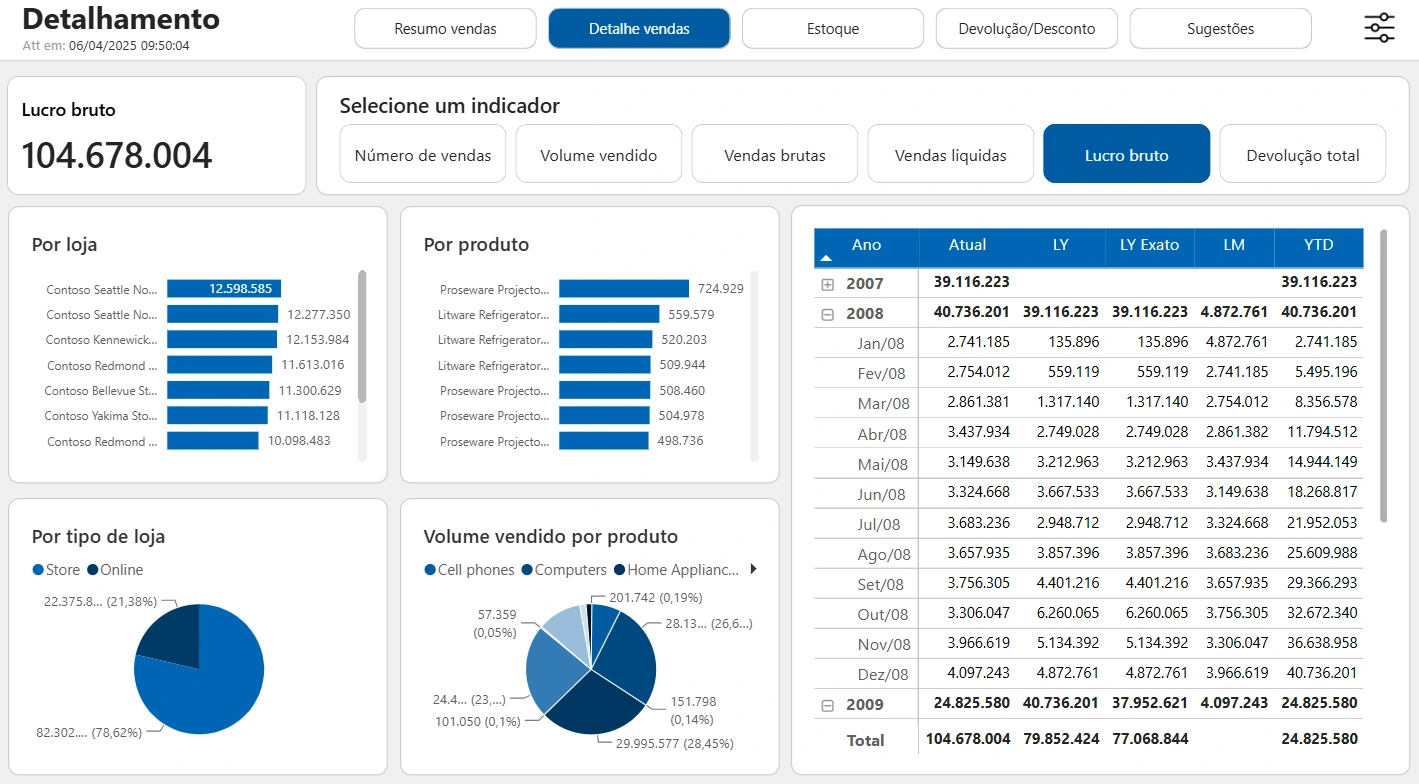Select the Computers legend entry
The height and width of the screenshot is (784, 1419).
(564, 570)
